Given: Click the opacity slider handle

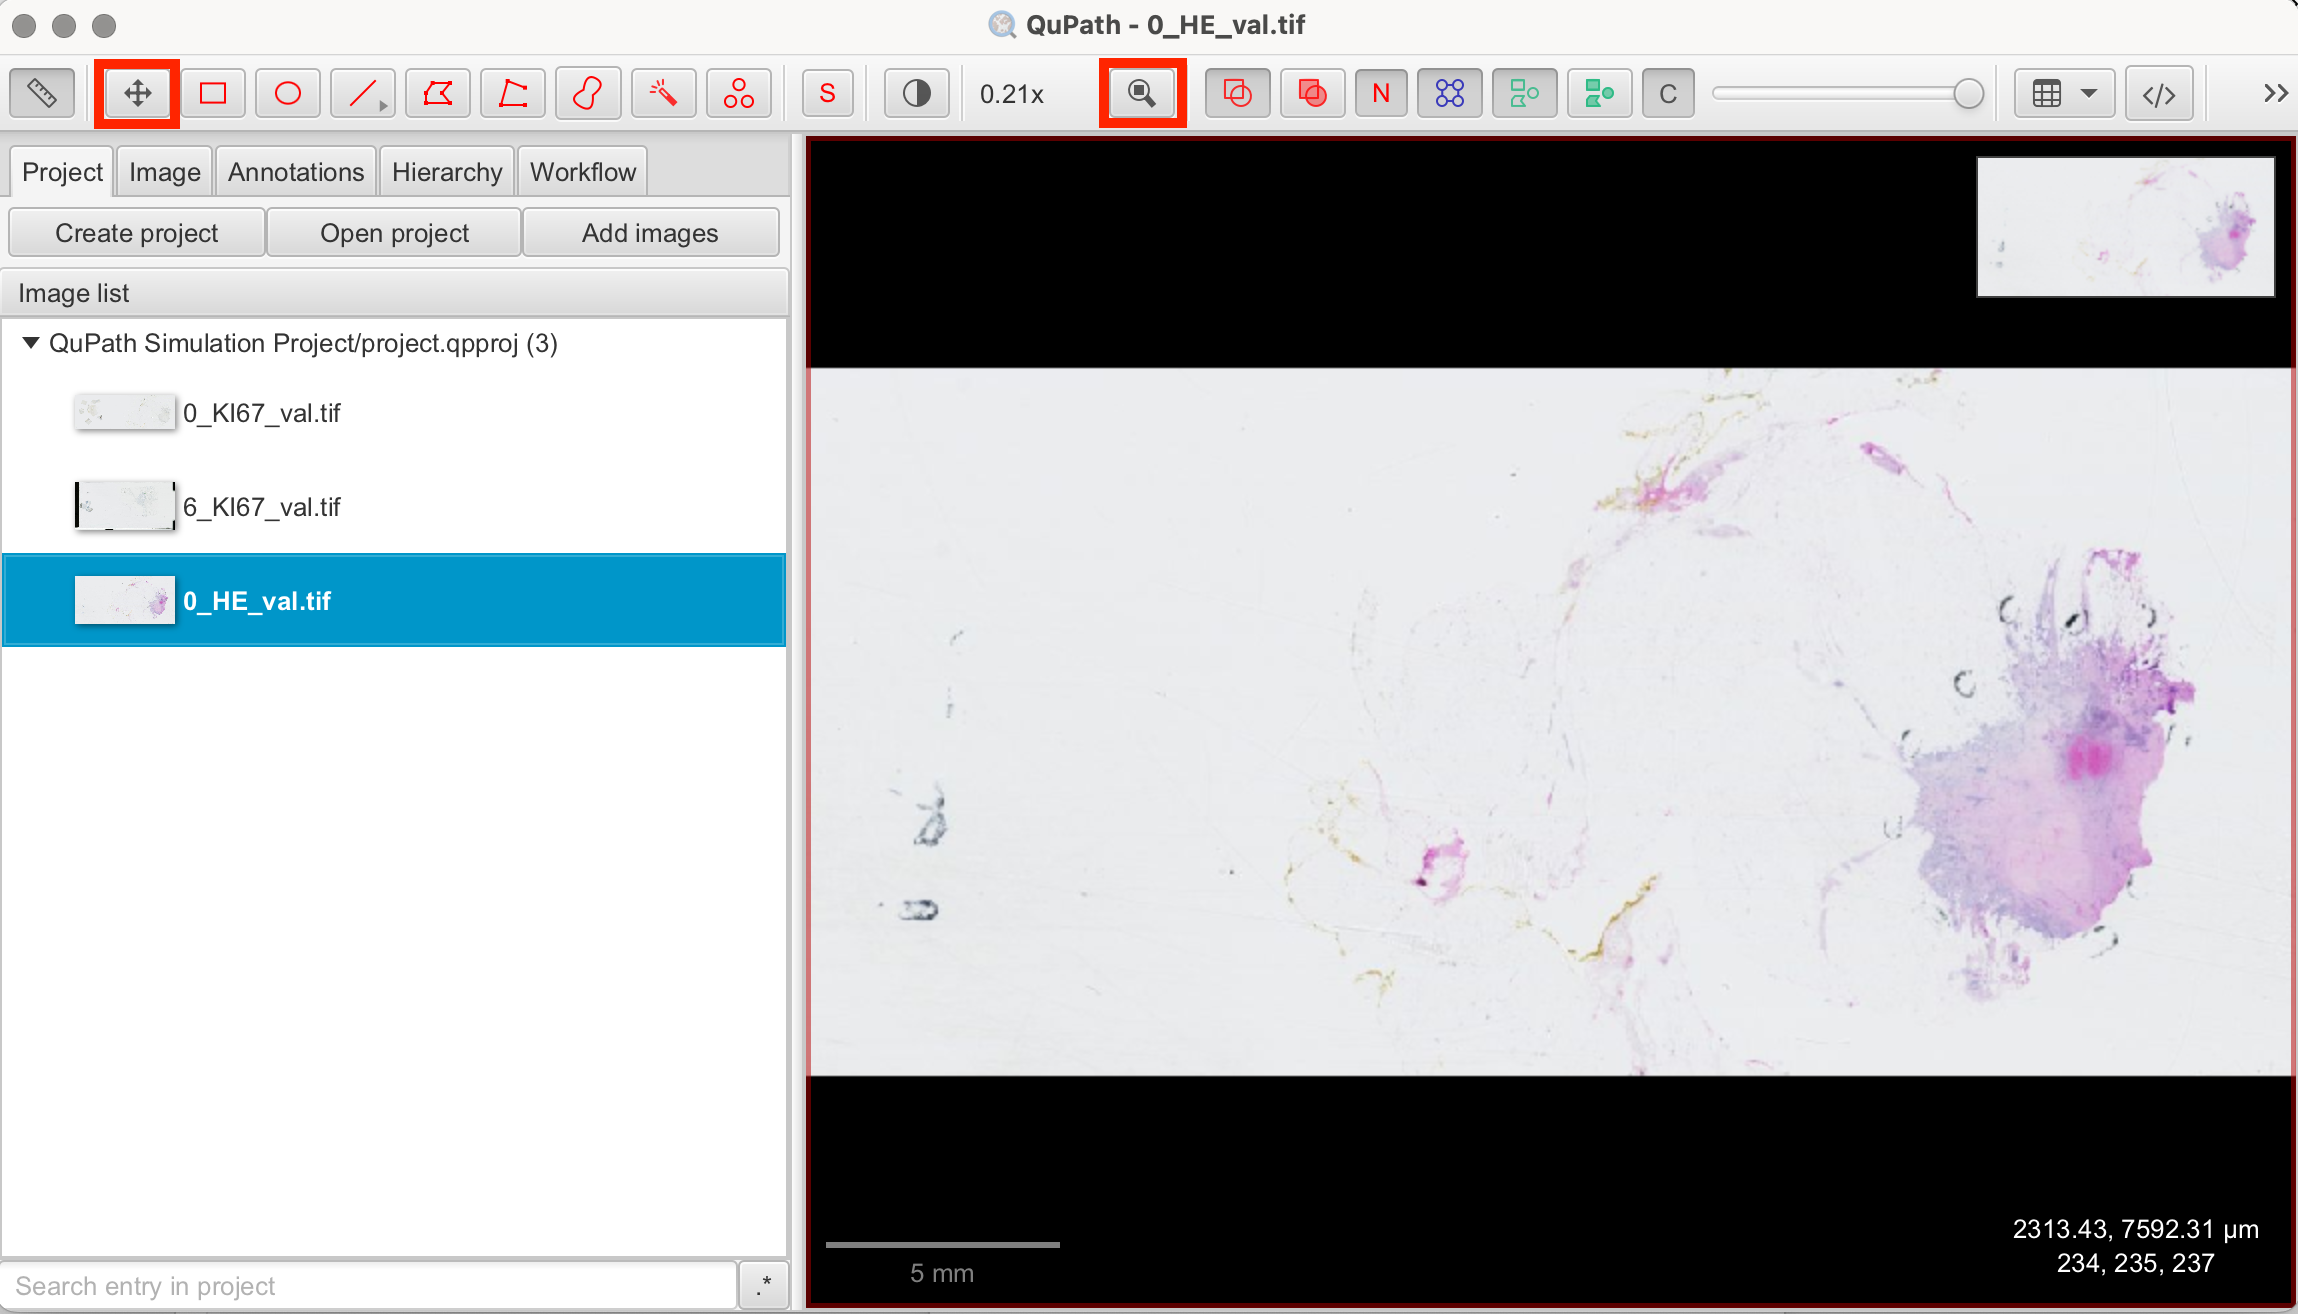Looking at the screenshot, I should click(1968, 94).
